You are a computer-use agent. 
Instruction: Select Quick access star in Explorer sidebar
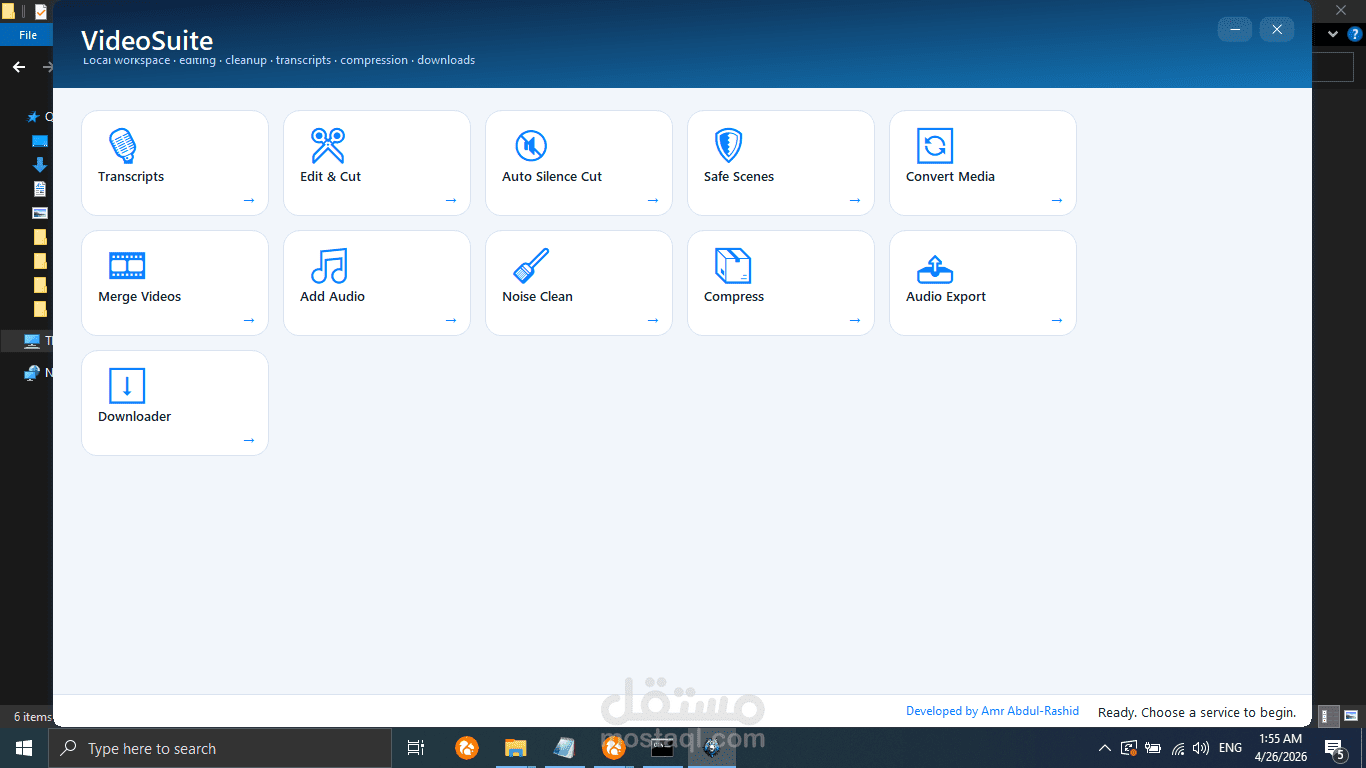pyautogui.click(x=33, y=117)
